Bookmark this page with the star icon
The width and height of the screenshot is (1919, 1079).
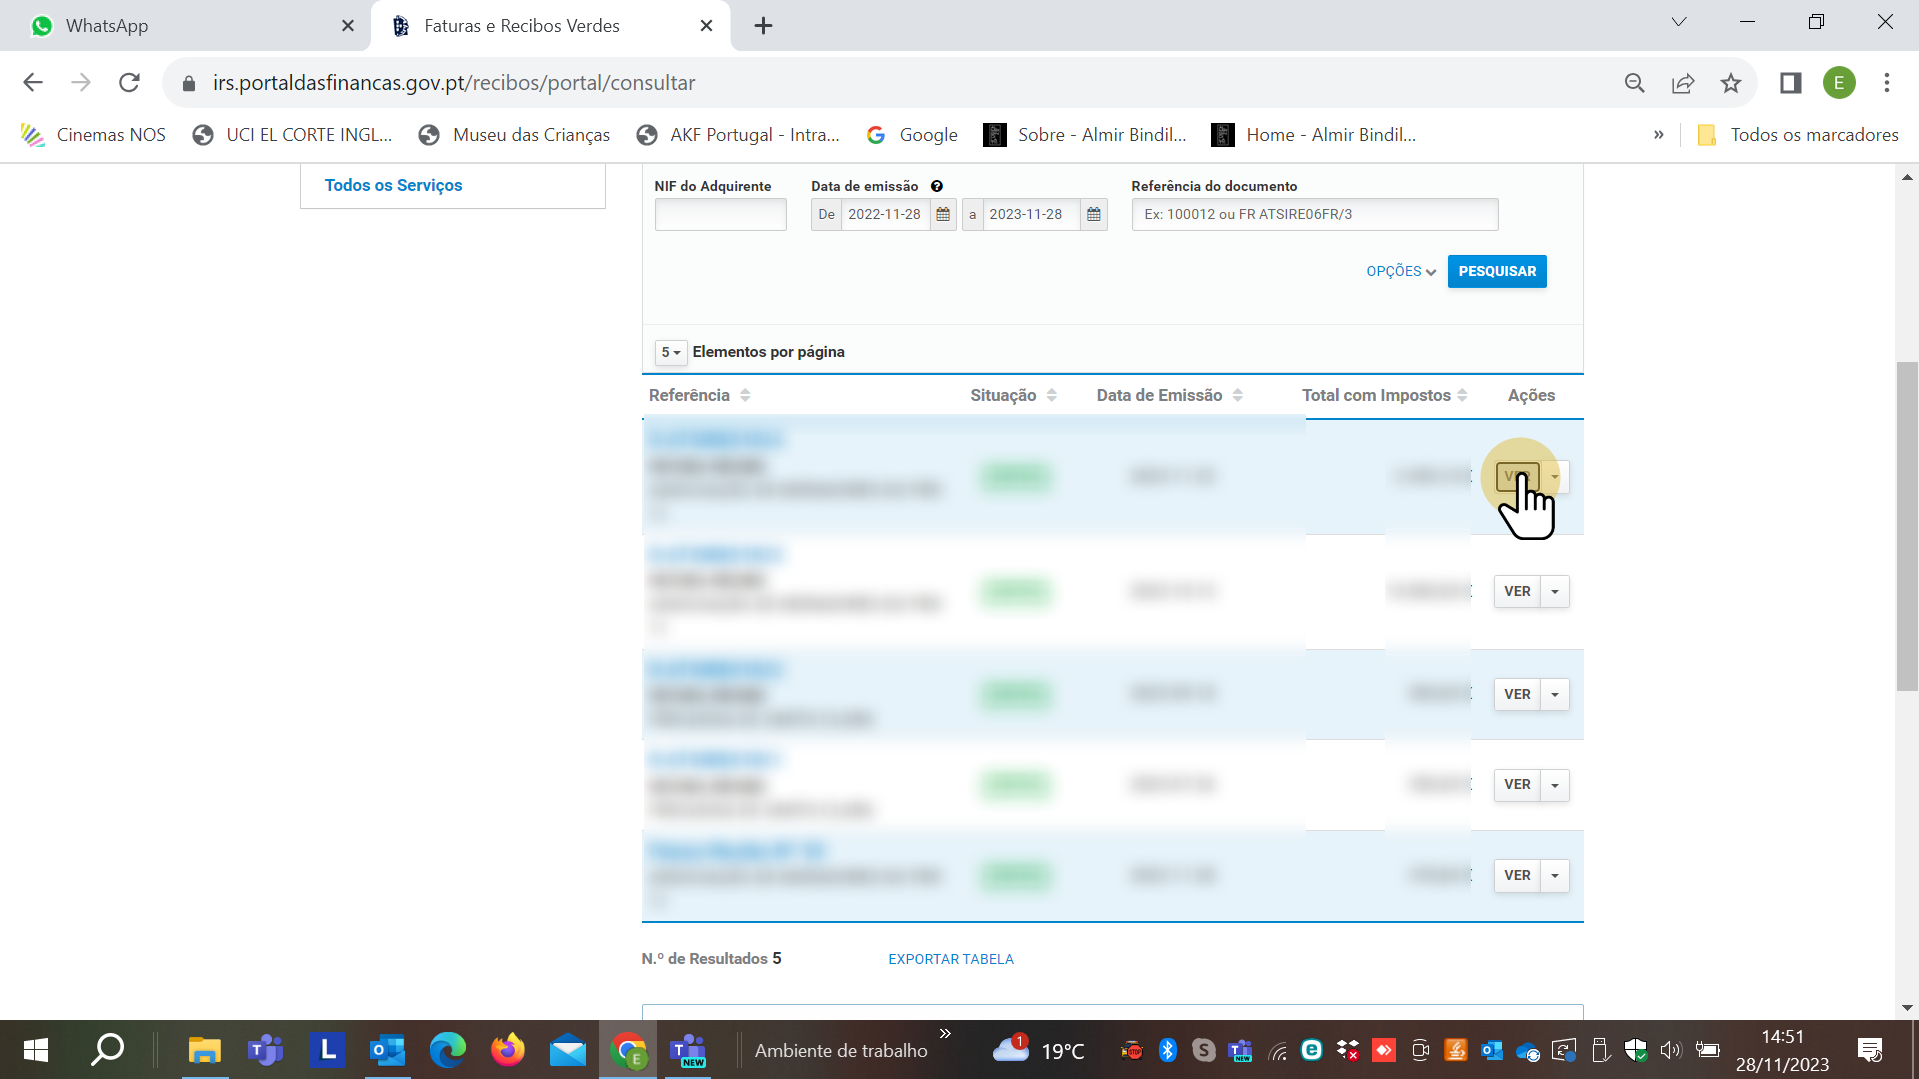click(x=1731, y=83)
